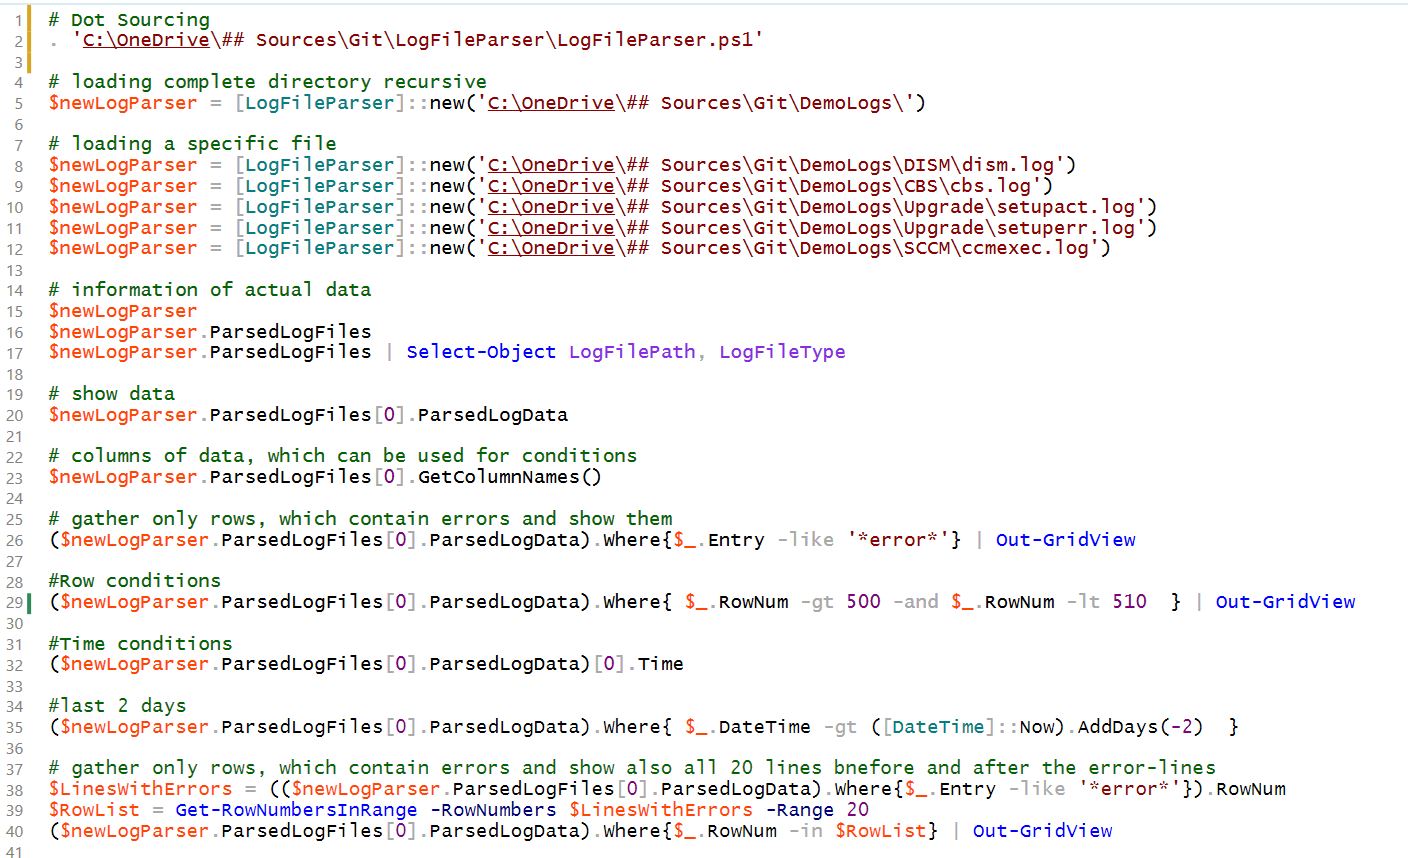Click the comment about columns used for conditions
The width and height of the screenshot is (1408, 858).
[x=343, y=456]
